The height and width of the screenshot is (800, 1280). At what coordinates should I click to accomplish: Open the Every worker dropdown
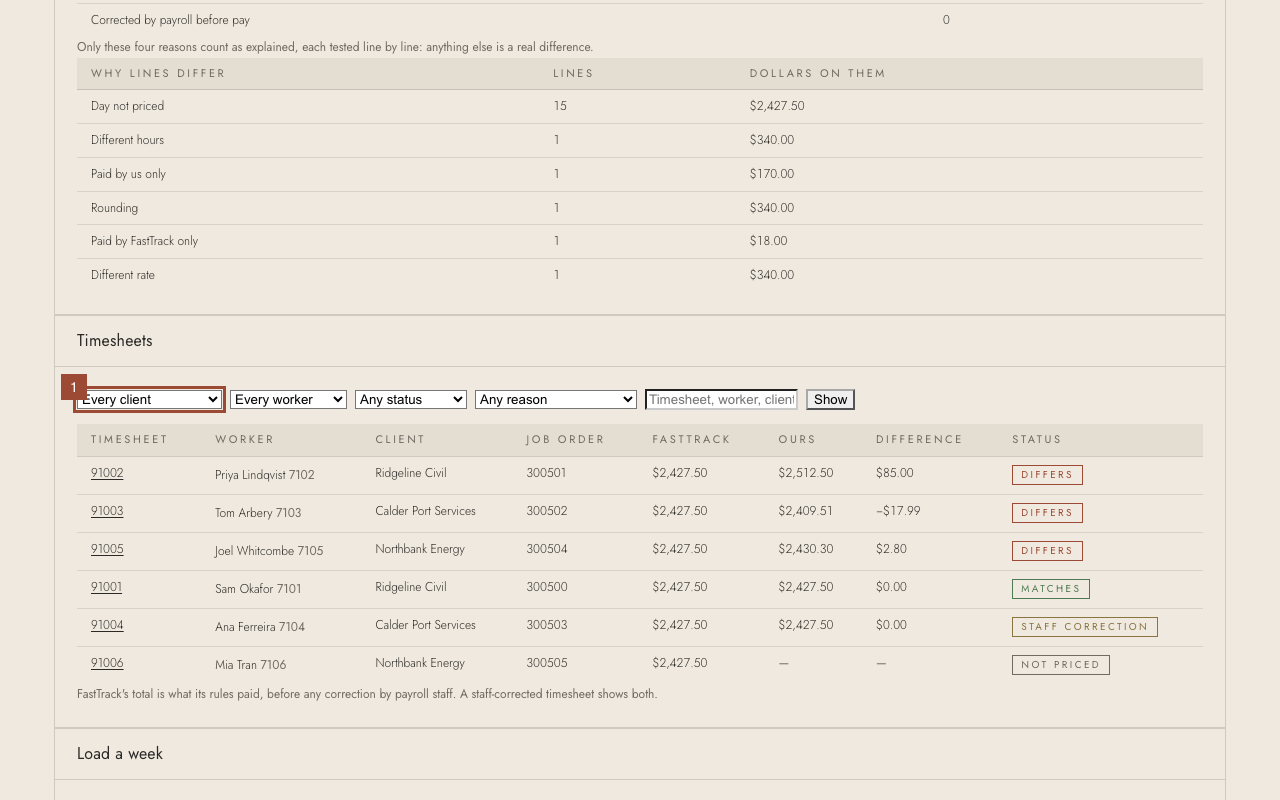click(x=288, y=399)
